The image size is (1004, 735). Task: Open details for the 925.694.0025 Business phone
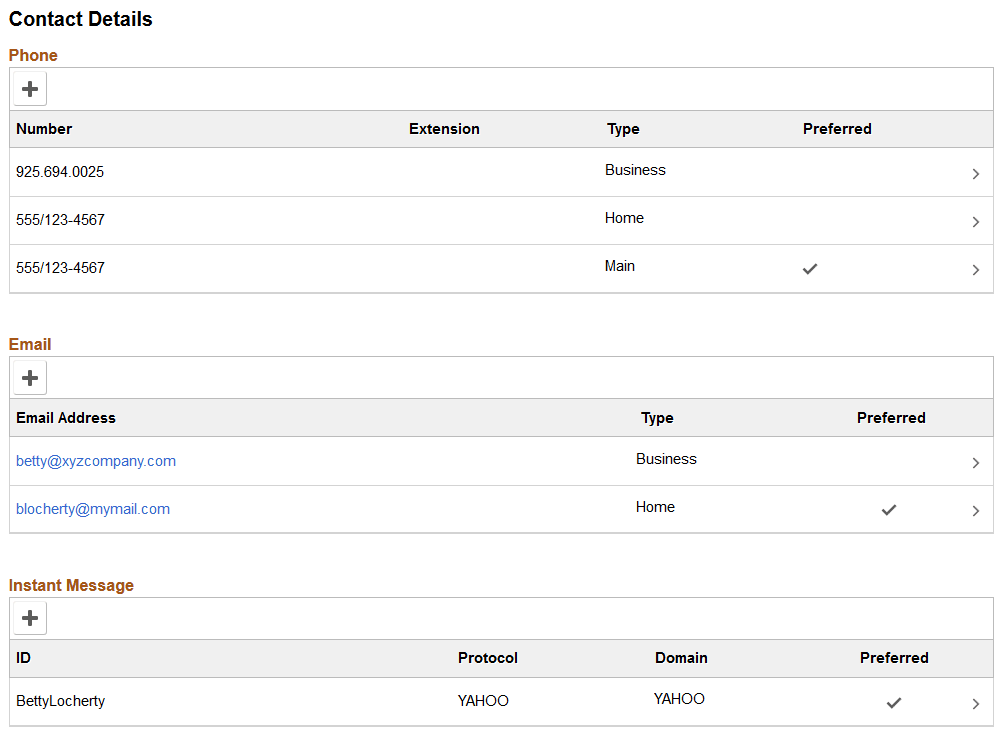tap(975, 173)
